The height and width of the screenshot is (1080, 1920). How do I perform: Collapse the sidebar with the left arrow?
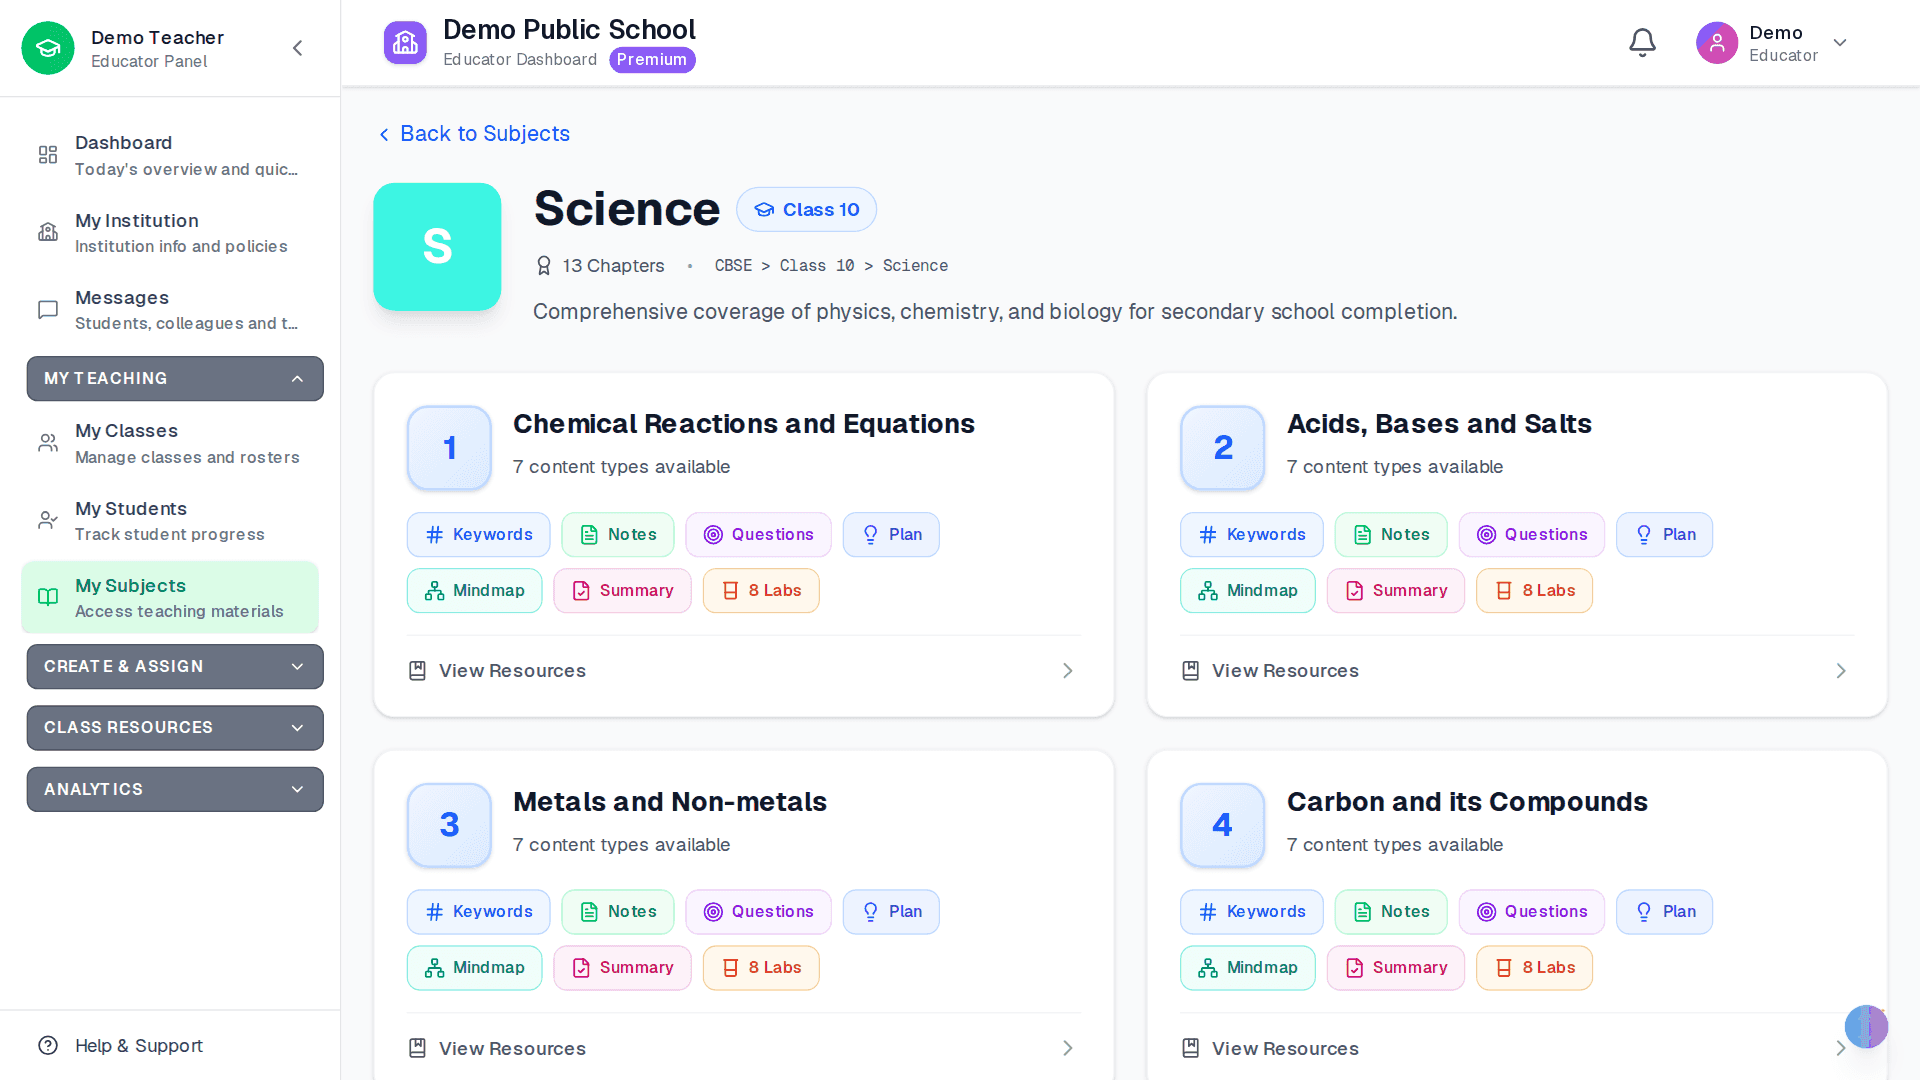click(297, 48)
